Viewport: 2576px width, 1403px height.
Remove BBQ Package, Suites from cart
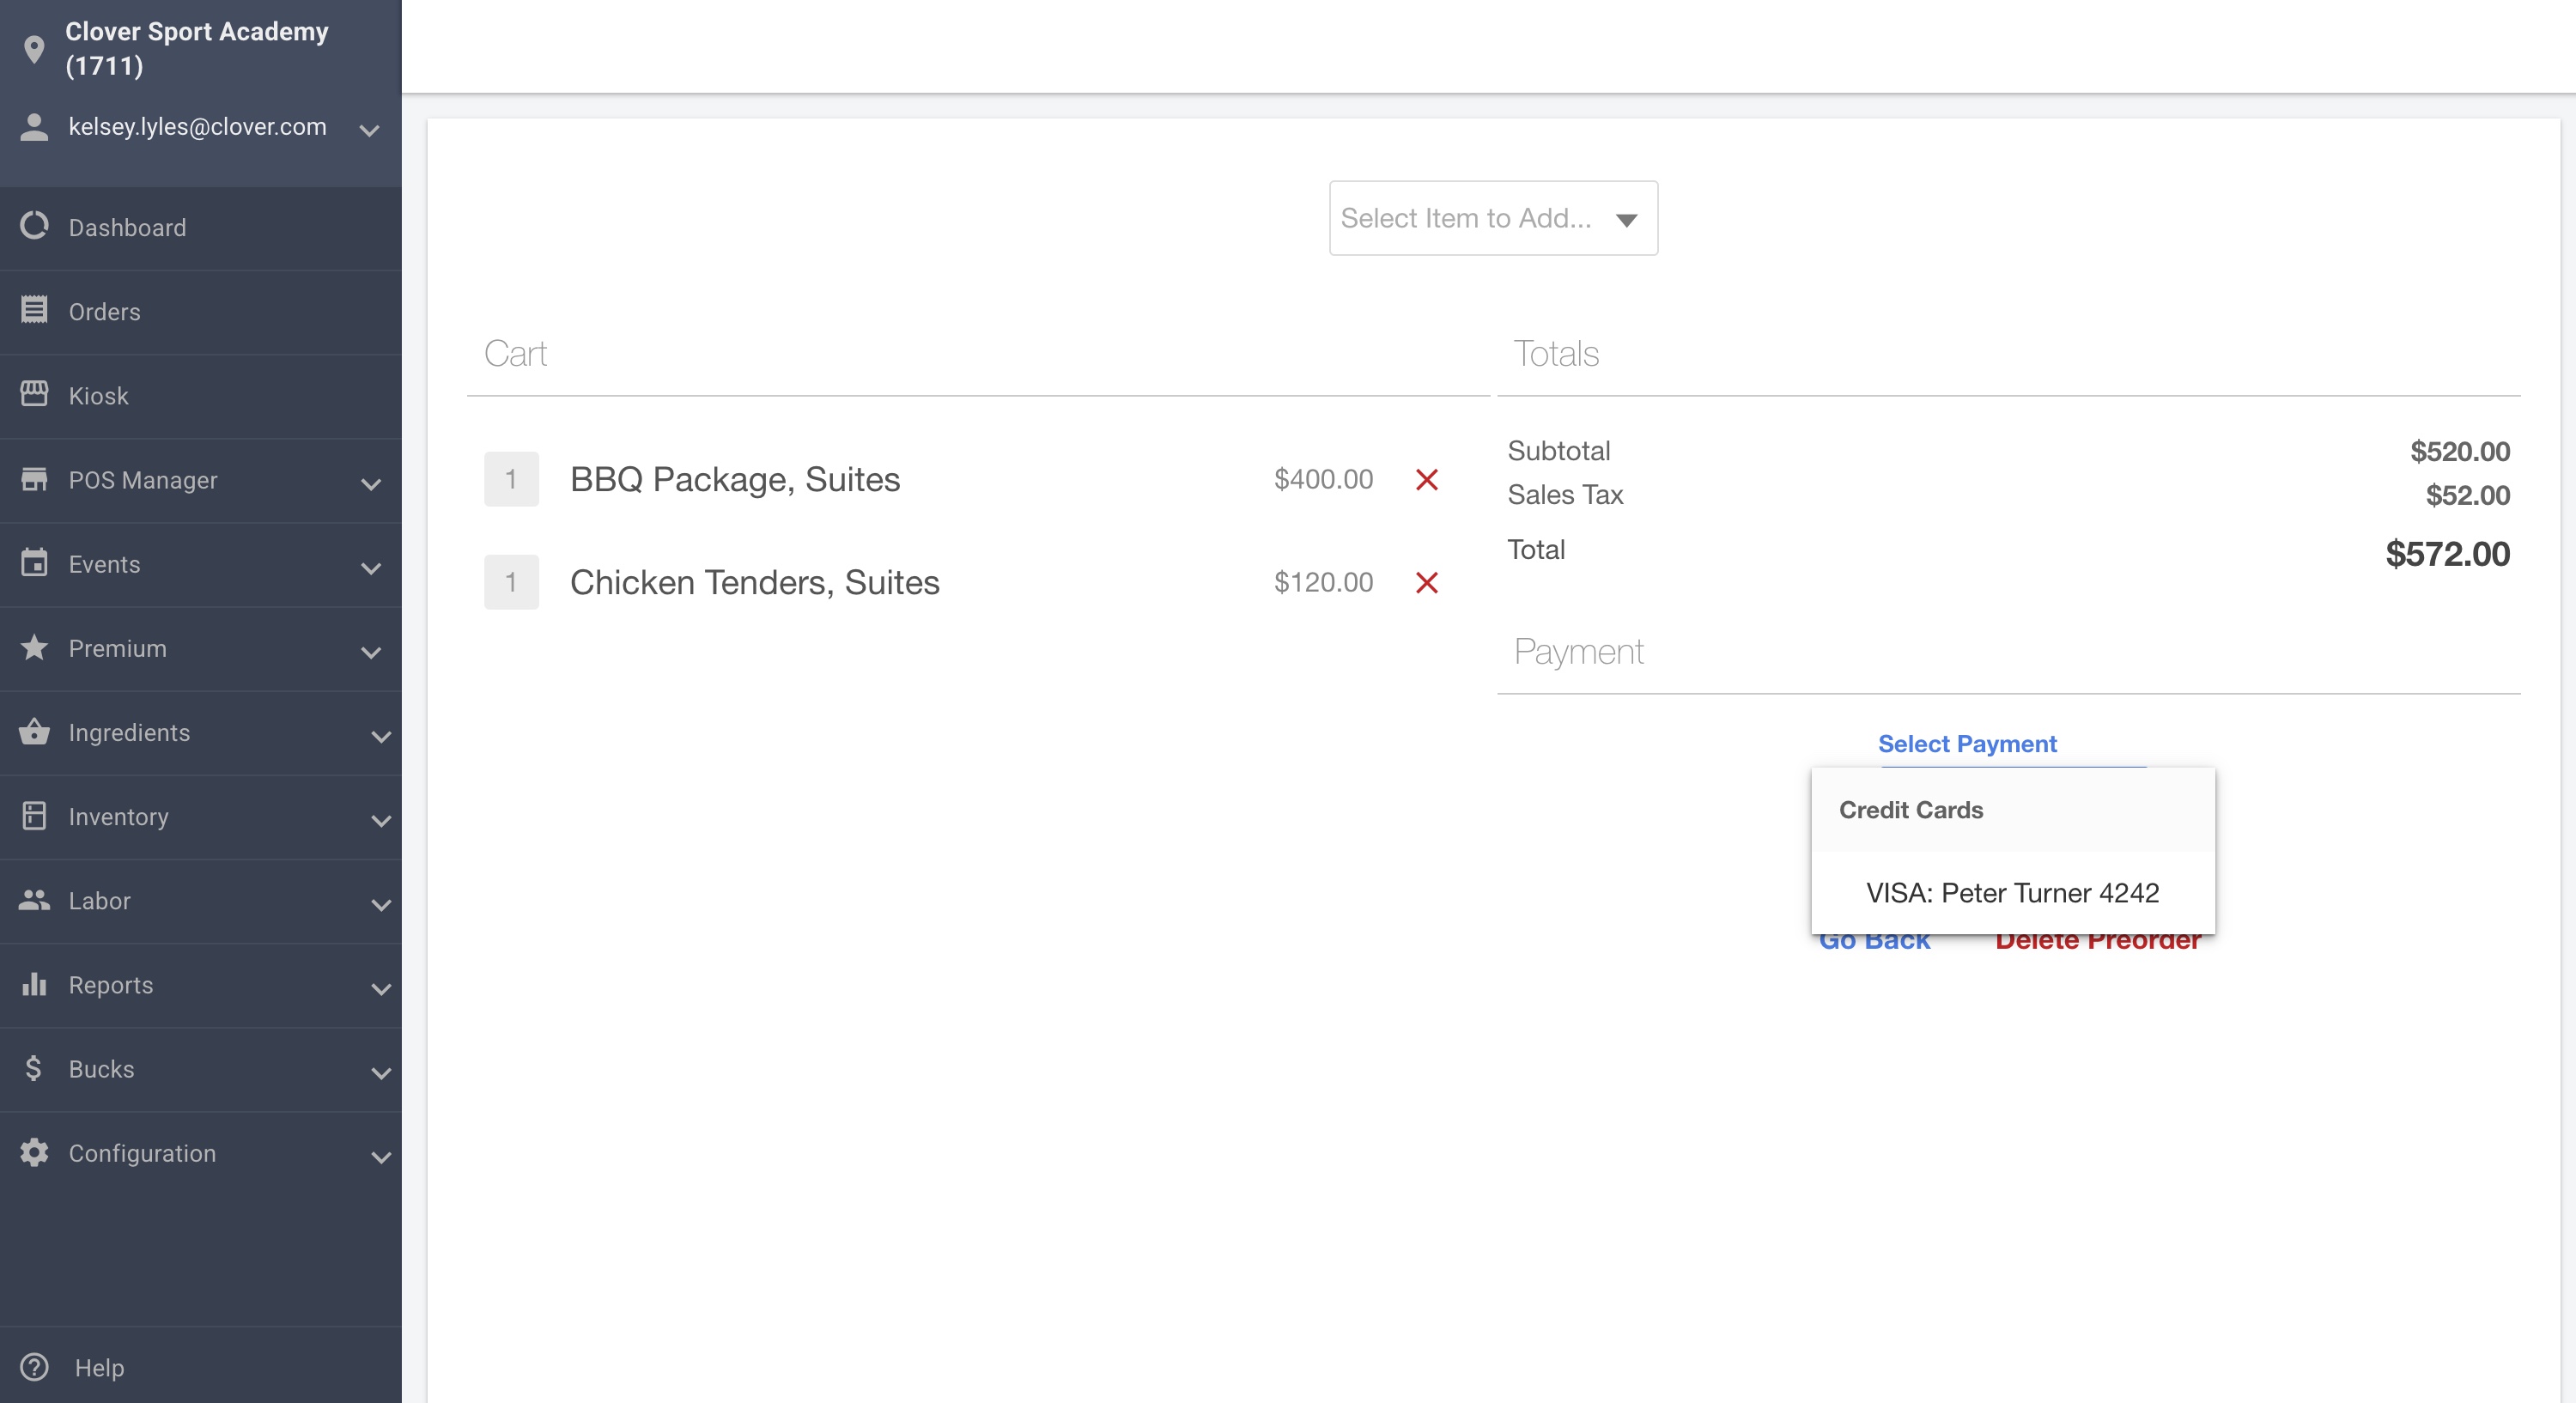tap(1427, 480)
